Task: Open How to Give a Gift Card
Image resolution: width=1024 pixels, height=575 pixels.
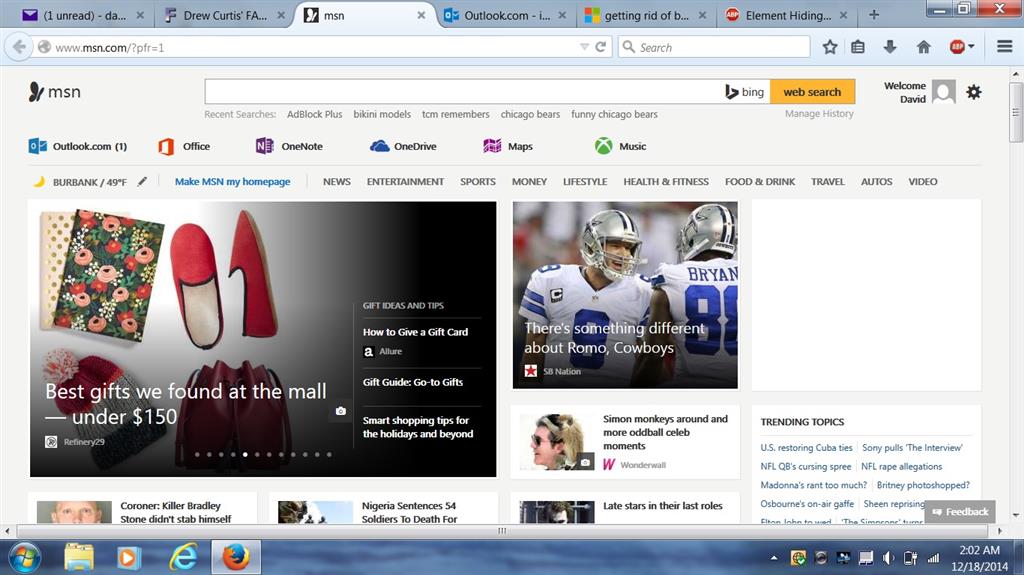Action: tap(415, 332)
